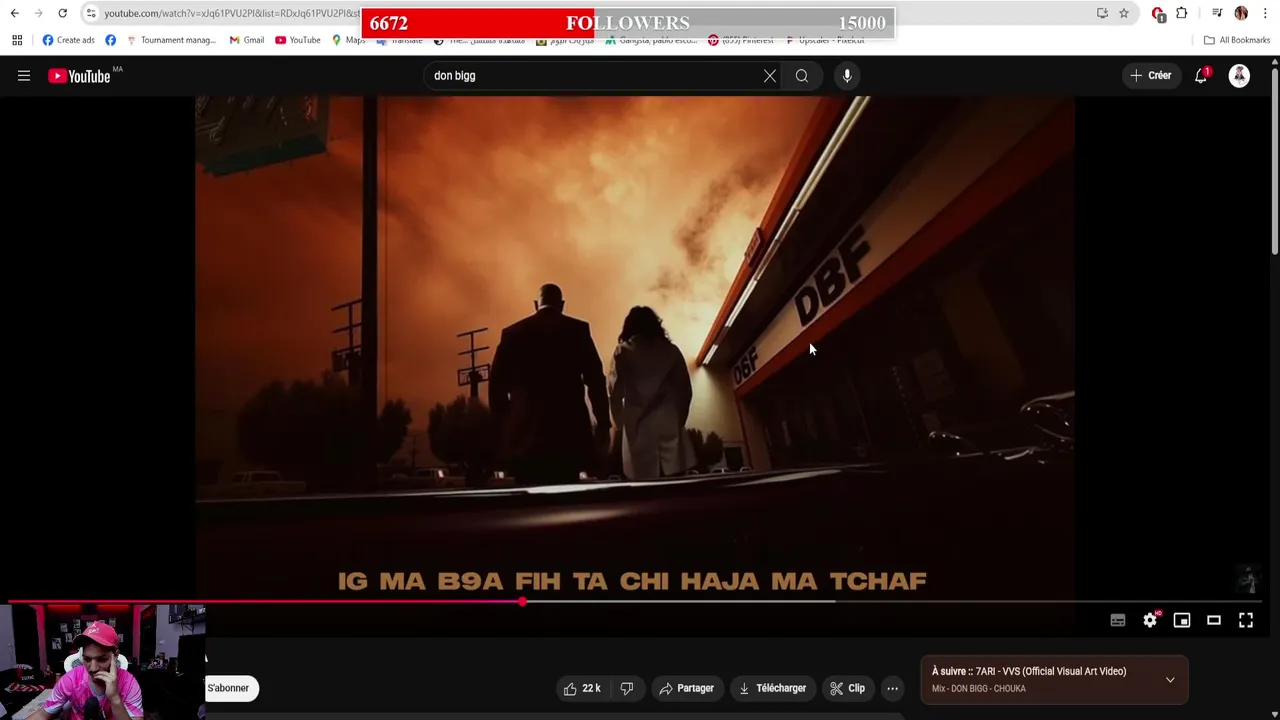Toggle theater mode view
Viewport: 1280px width, 720px height.
click(1214, 621)
